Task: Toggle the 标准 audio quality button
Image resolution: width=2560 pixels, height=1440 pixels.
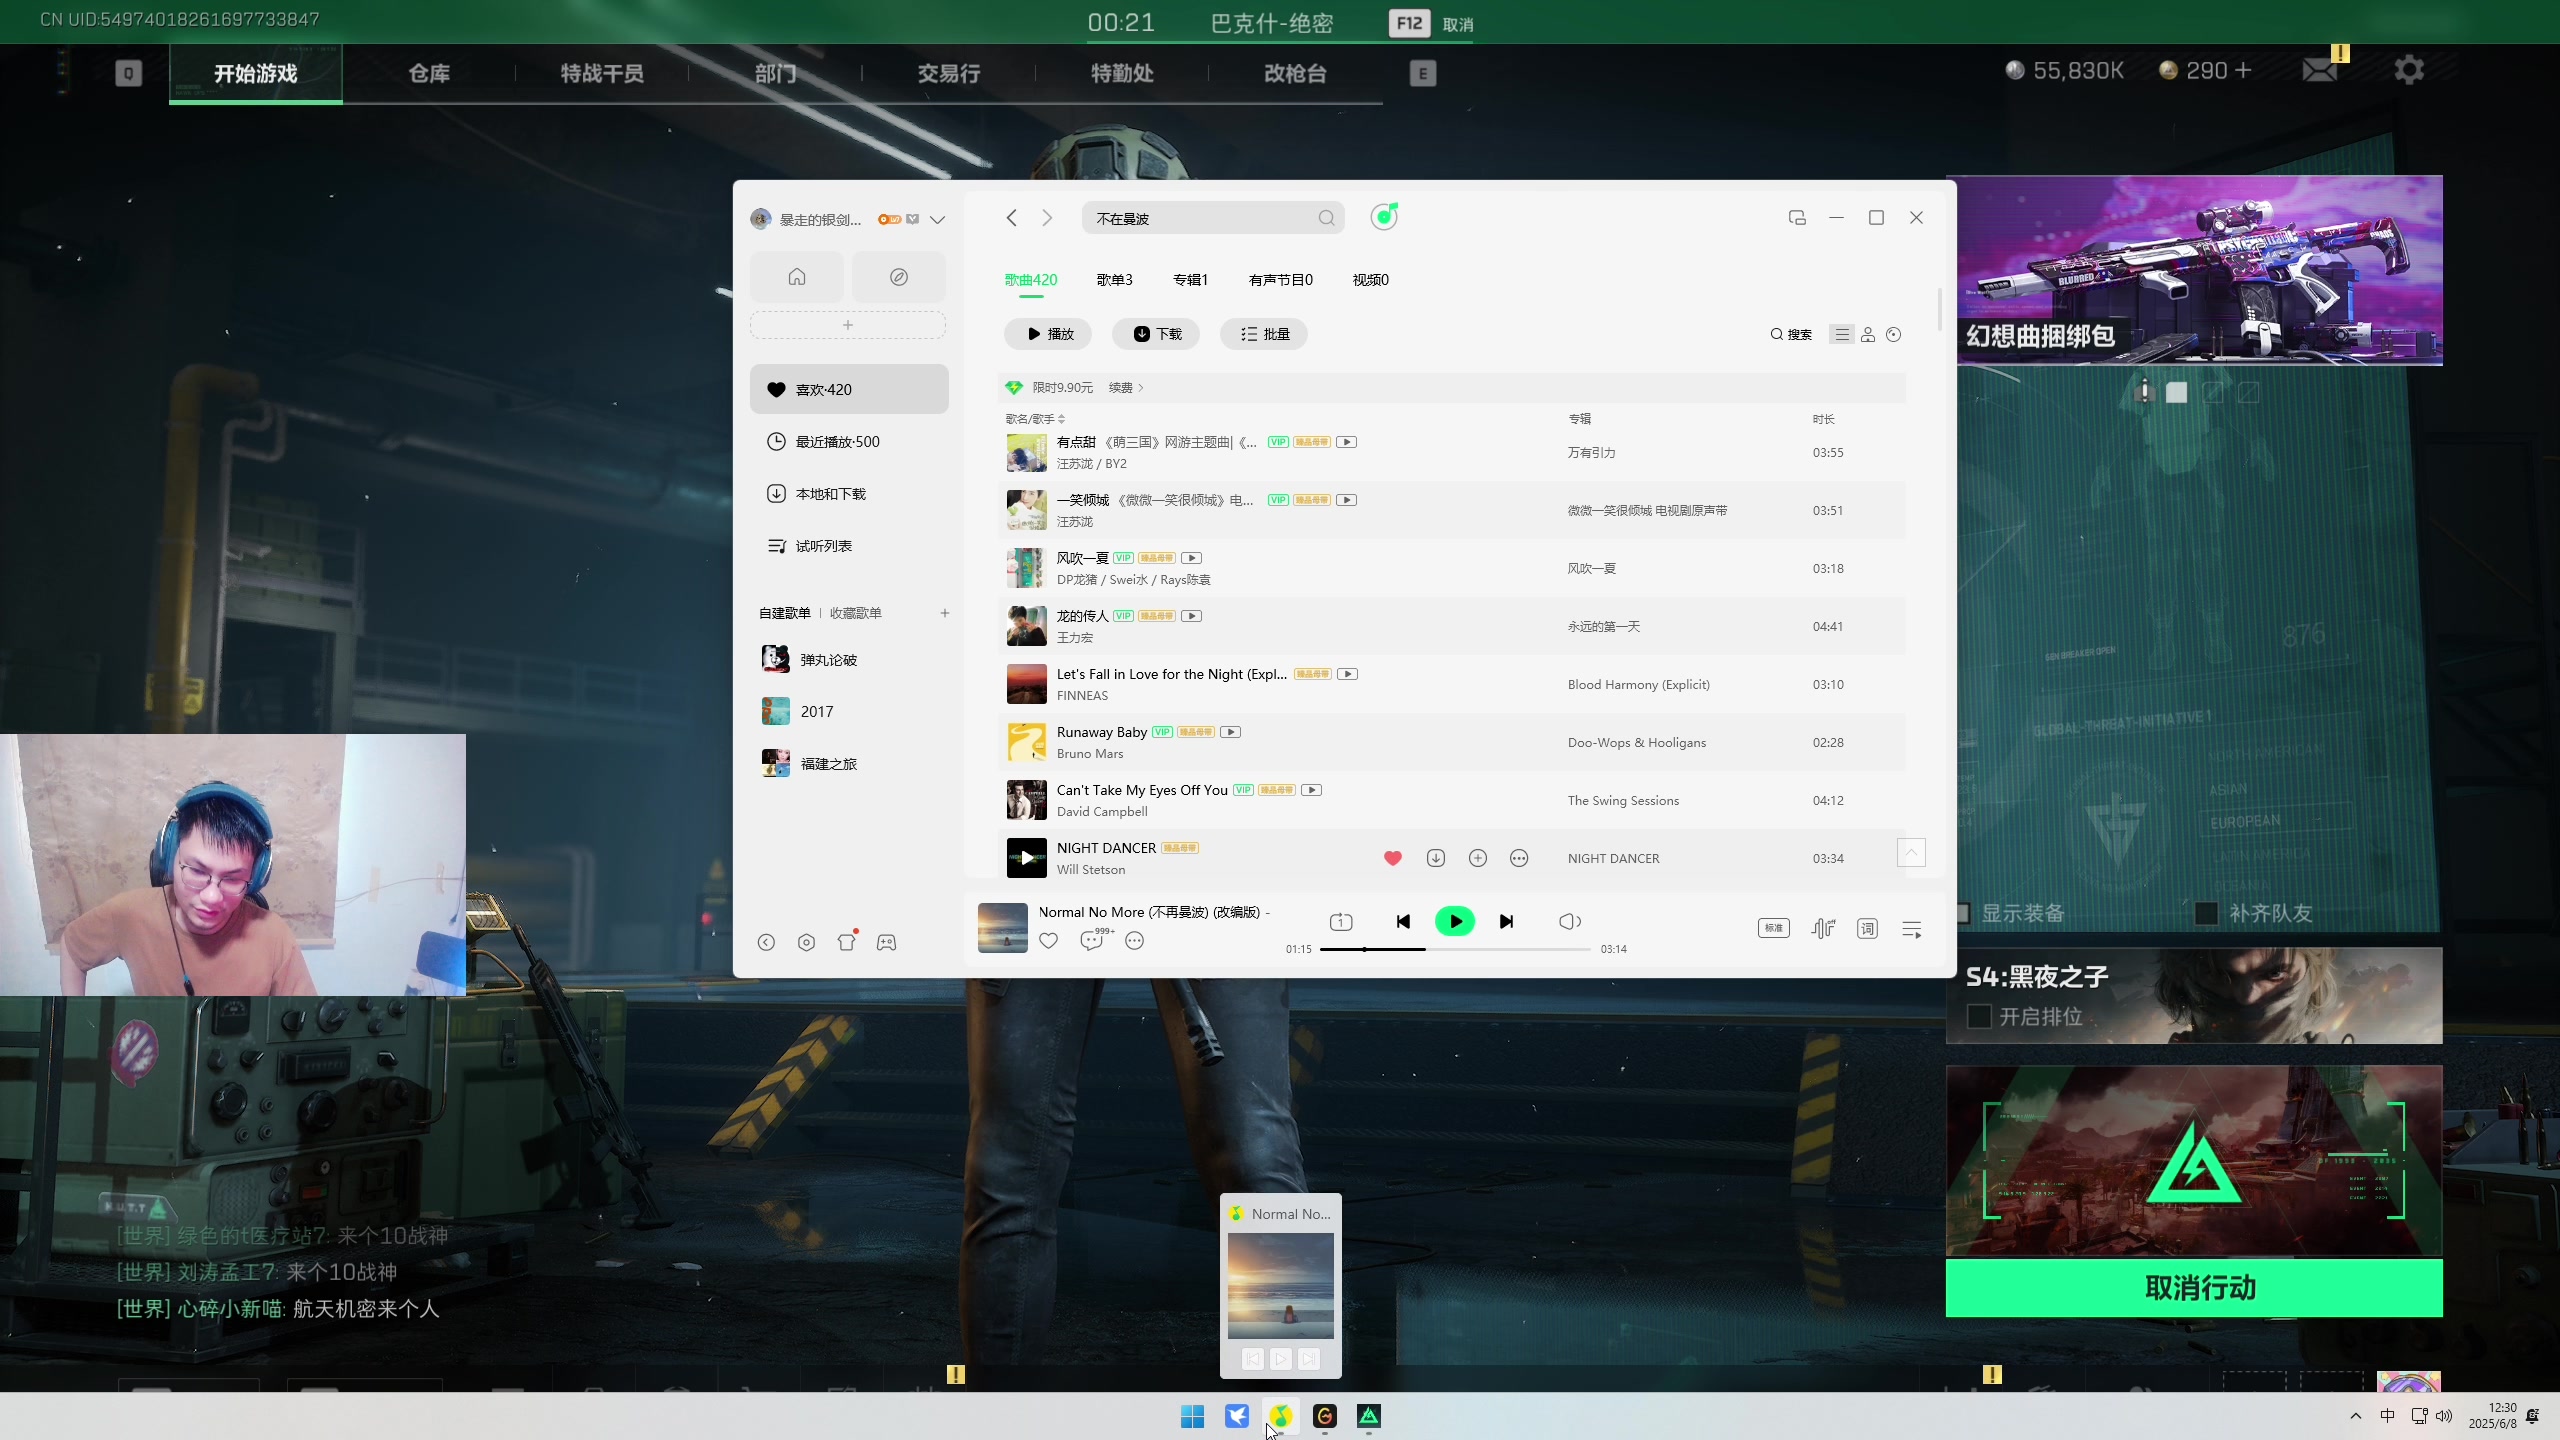Action: [1774, 928]
